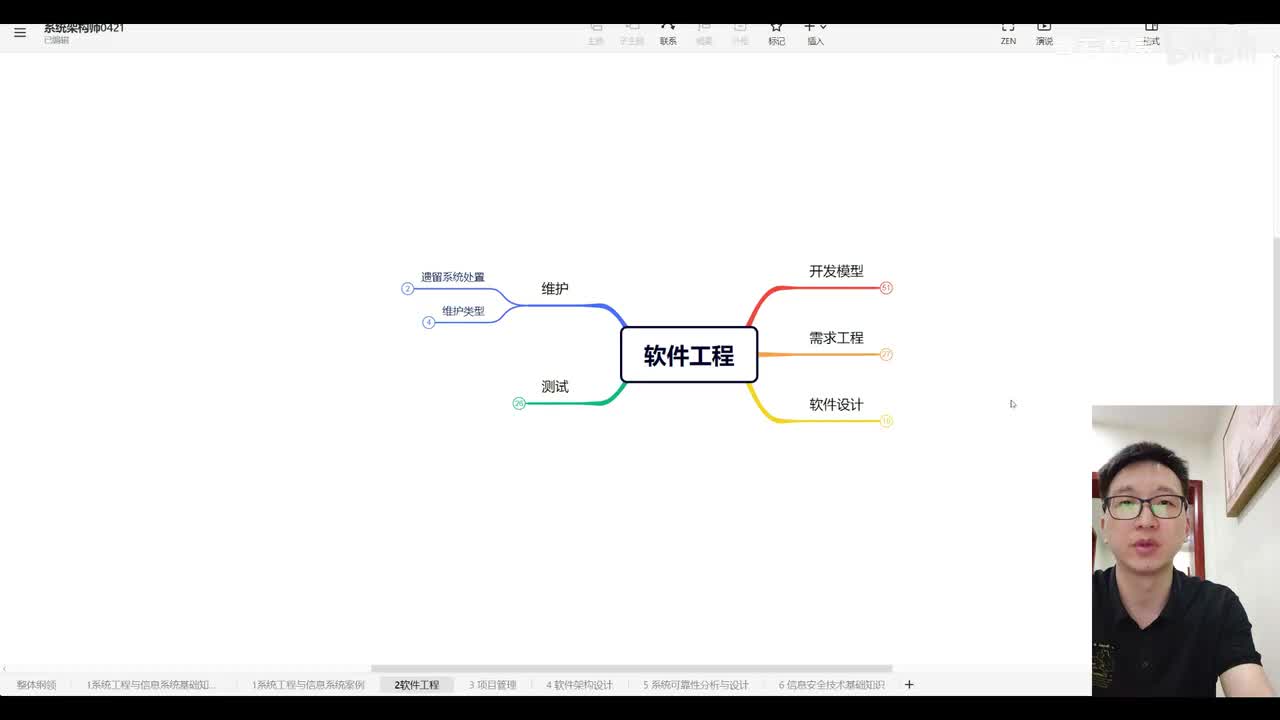Screen dimensions: 1280x720
Task: Select the 需求工程 branch
Action: point(836,338)
